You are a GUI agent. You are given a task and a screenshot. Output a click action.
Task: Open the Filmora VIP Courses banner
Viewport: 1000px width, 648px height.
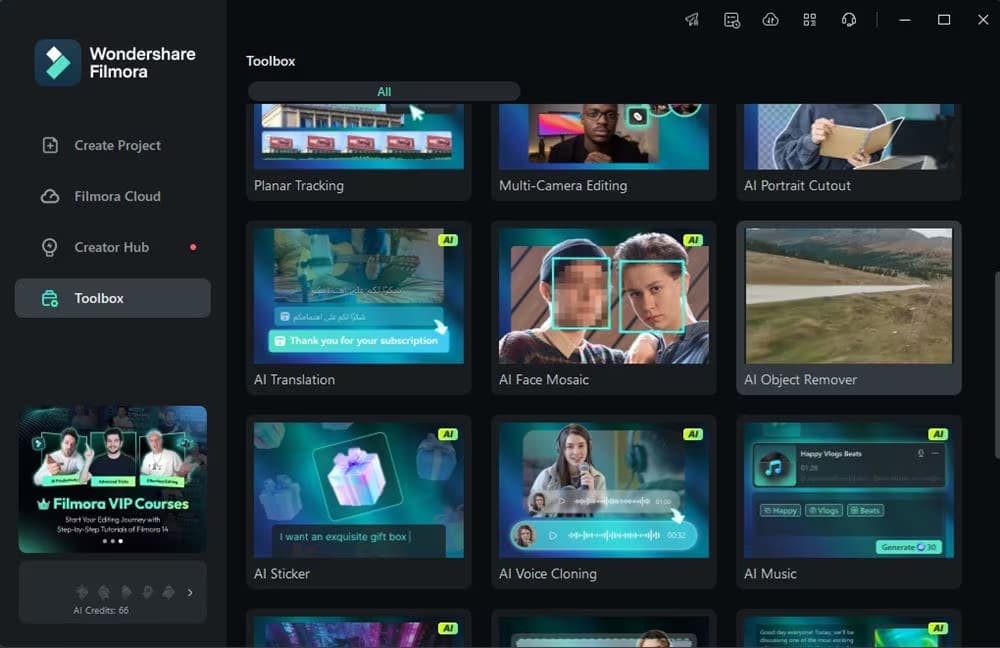coord(112,479)
